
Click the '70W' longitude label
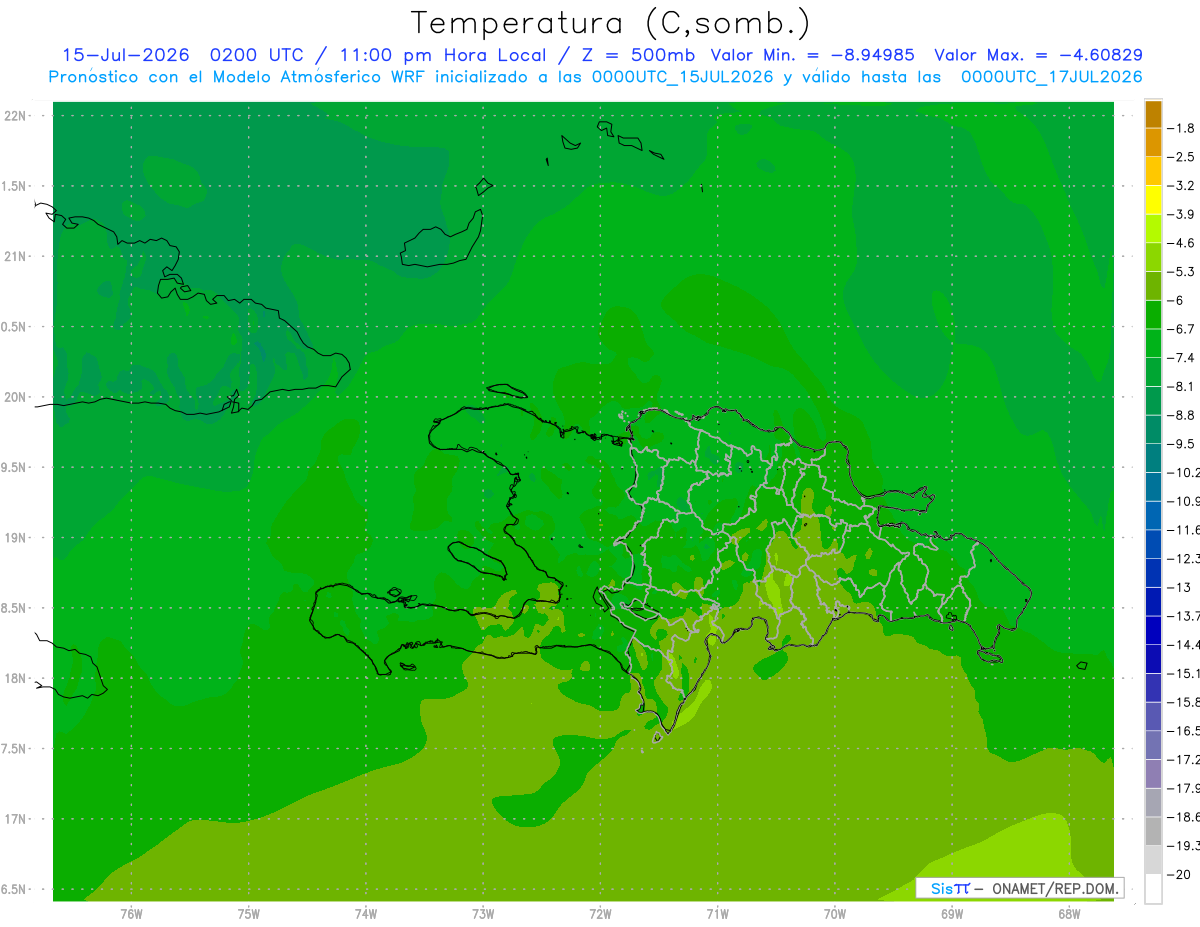coord(835,914)
